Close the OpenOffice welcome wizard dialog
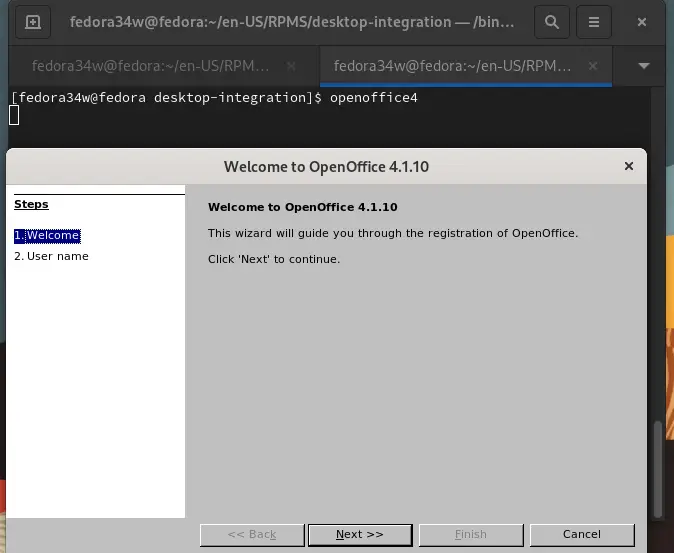Image resolution: width=674 pixels, height=553 pixels. click(628, 166)
